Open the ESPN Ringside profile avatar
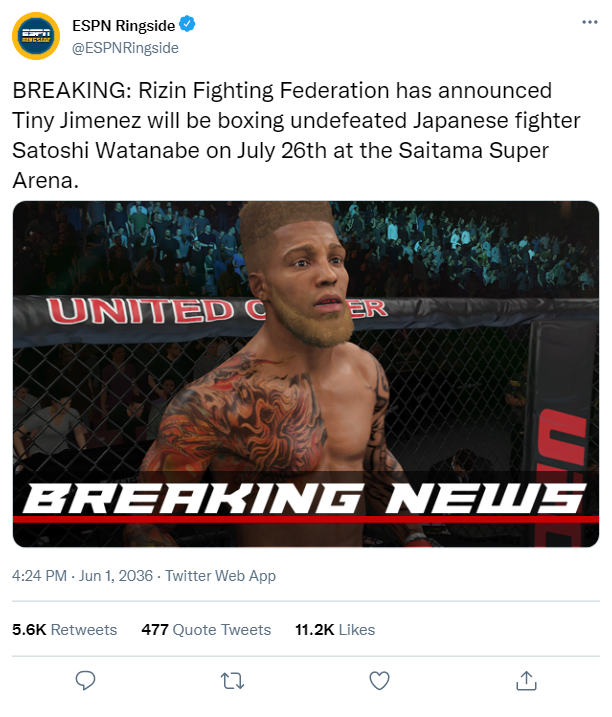This screenshot has height=717, width=612. 36,36
